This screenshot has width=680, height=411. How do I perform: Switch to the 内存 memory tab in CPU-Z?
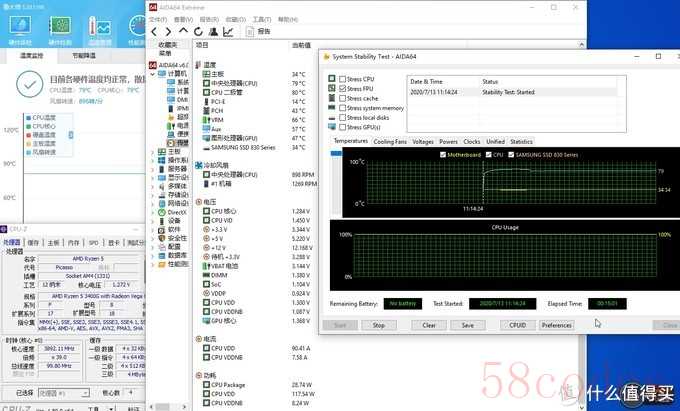pos(74,243)
